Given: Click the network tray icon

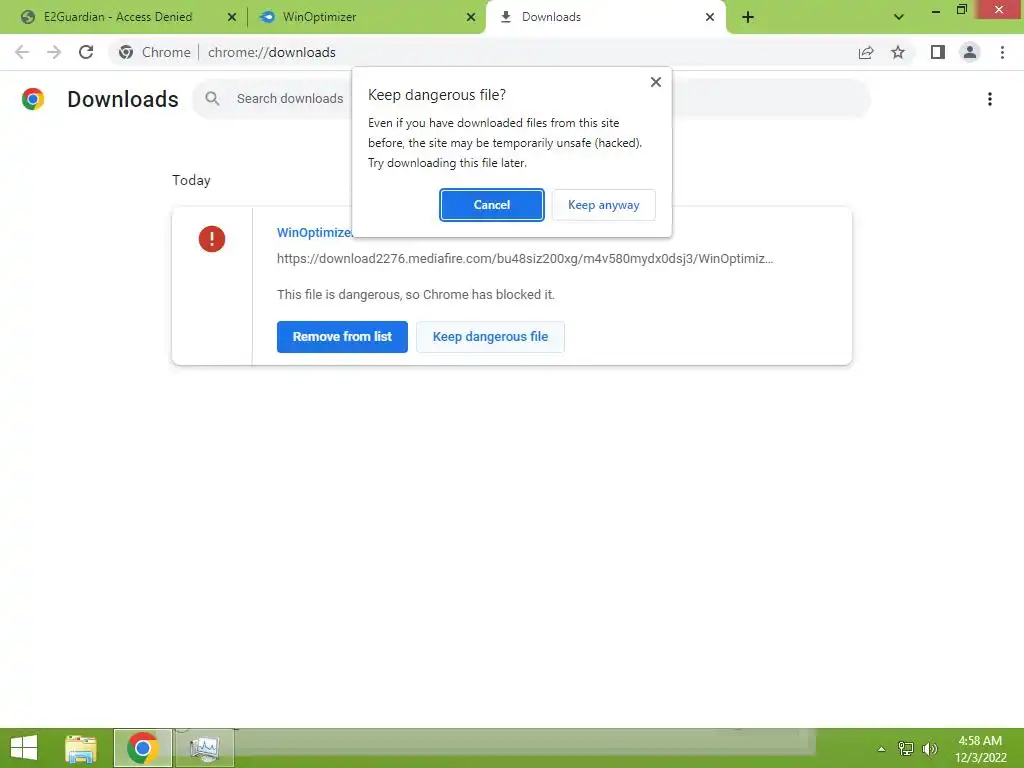Looking at the screenshot, I should [x=906, y=749].
